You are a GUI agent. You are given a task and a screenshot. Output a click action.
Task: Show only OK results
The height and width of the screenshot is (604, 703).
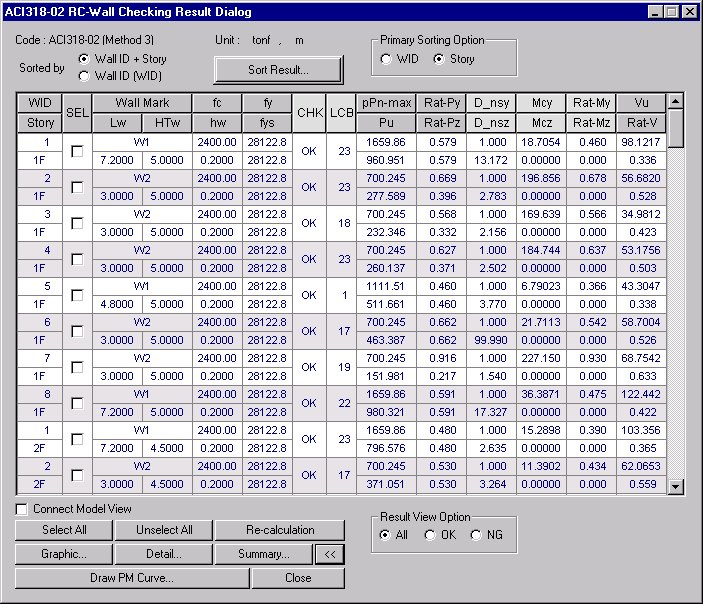[431, 535]
